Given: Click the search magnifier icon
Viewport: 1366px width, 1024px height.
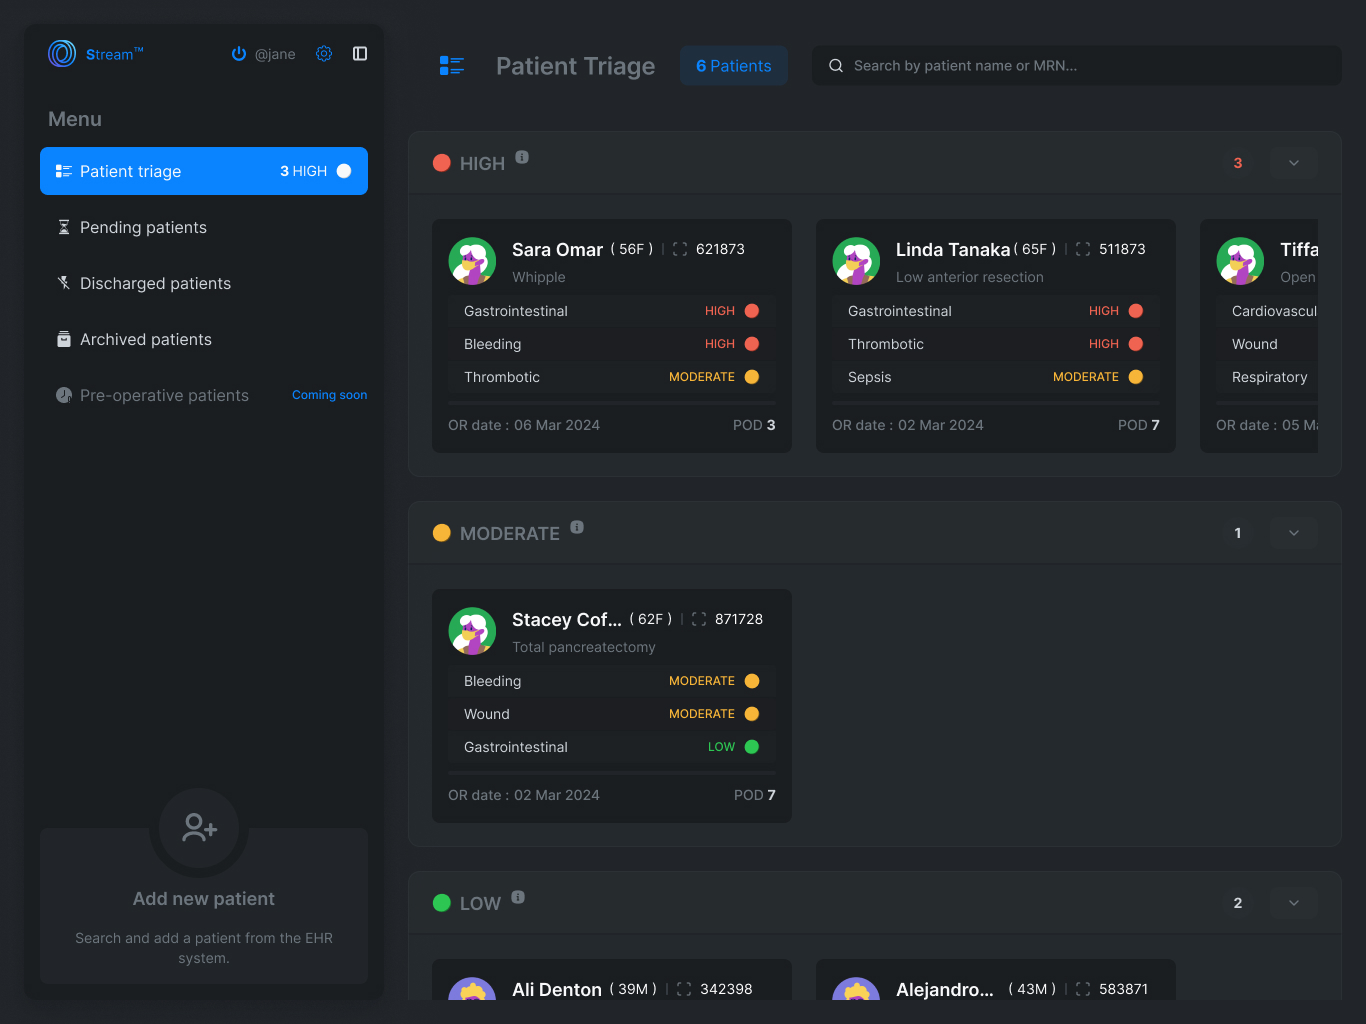Looking at the screenshot, I should [836, 66].
